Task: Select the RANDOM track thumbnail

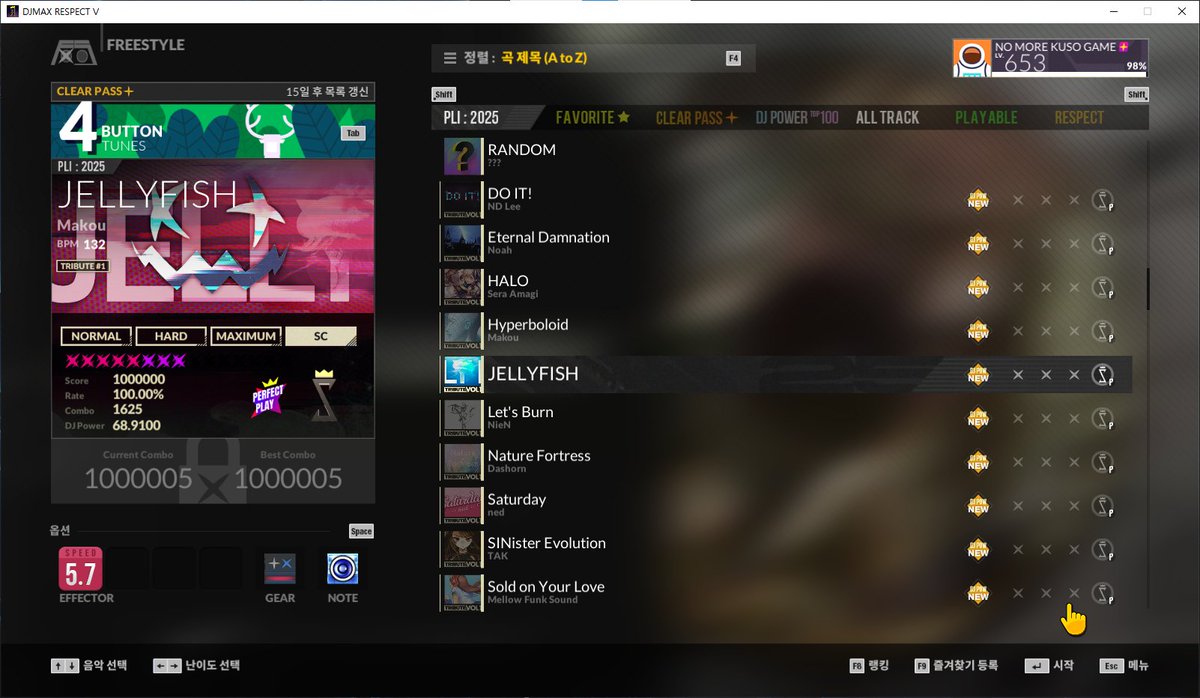Action: click(462, 156)
